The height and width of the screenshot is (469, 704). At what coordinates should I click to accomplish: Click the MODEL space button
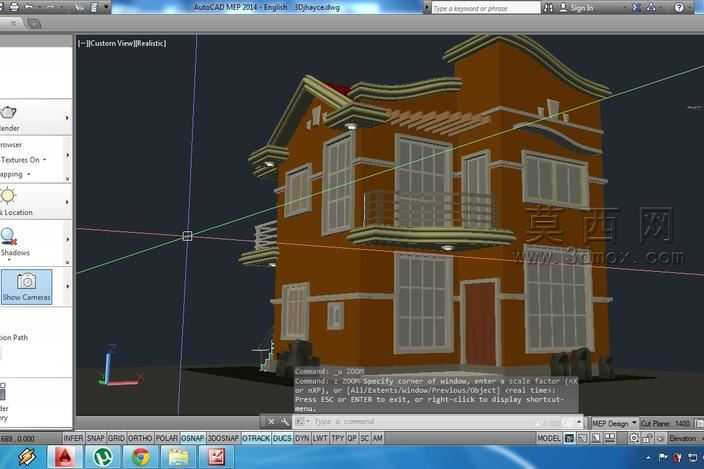point(549,438)
